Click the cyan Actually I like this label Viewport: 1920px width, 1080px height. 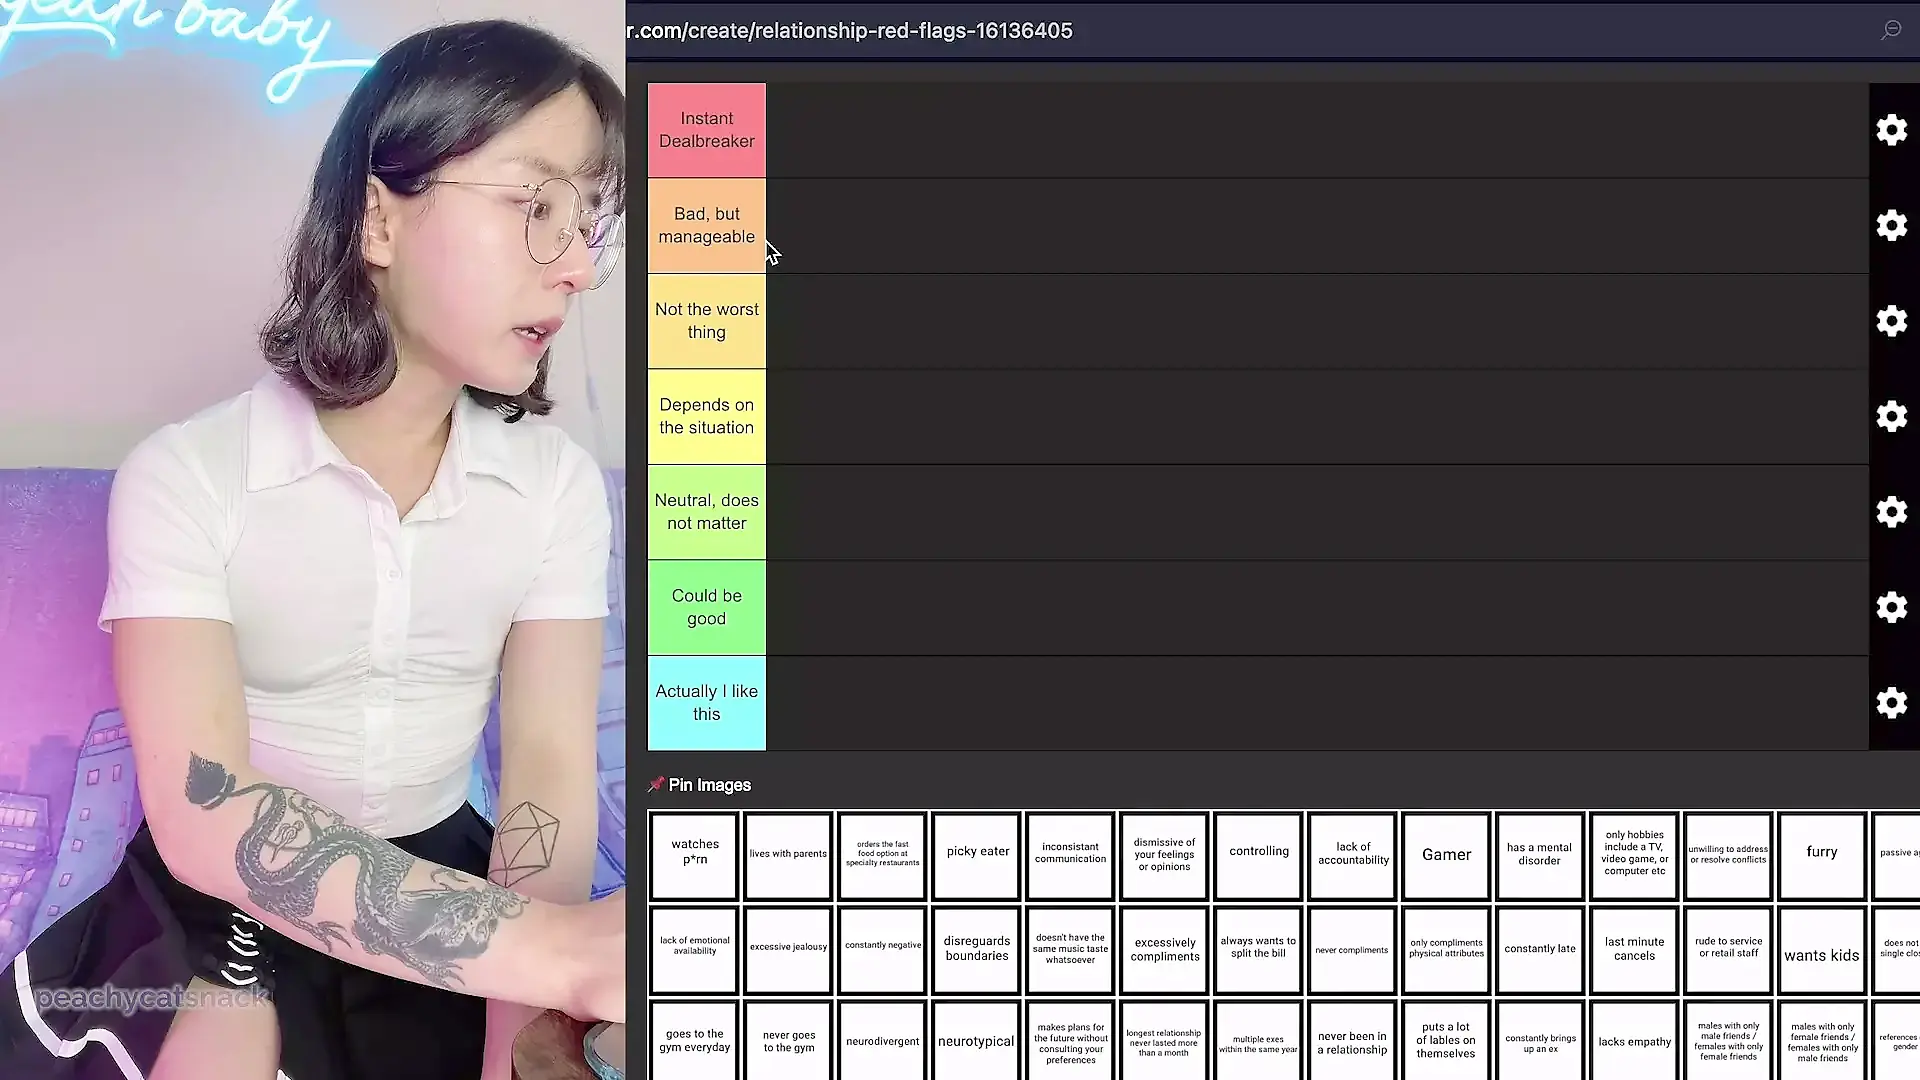click(x=706, y=703)
